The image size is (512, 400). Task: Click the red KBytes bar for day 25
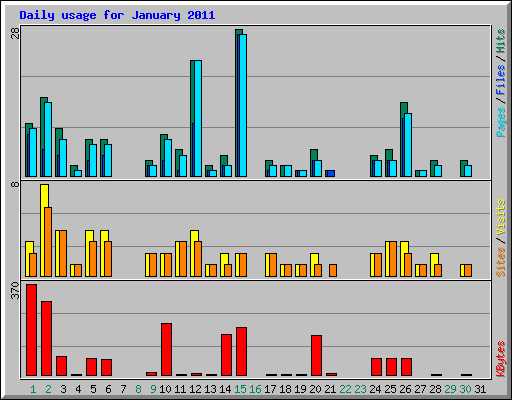click(391, 367)
